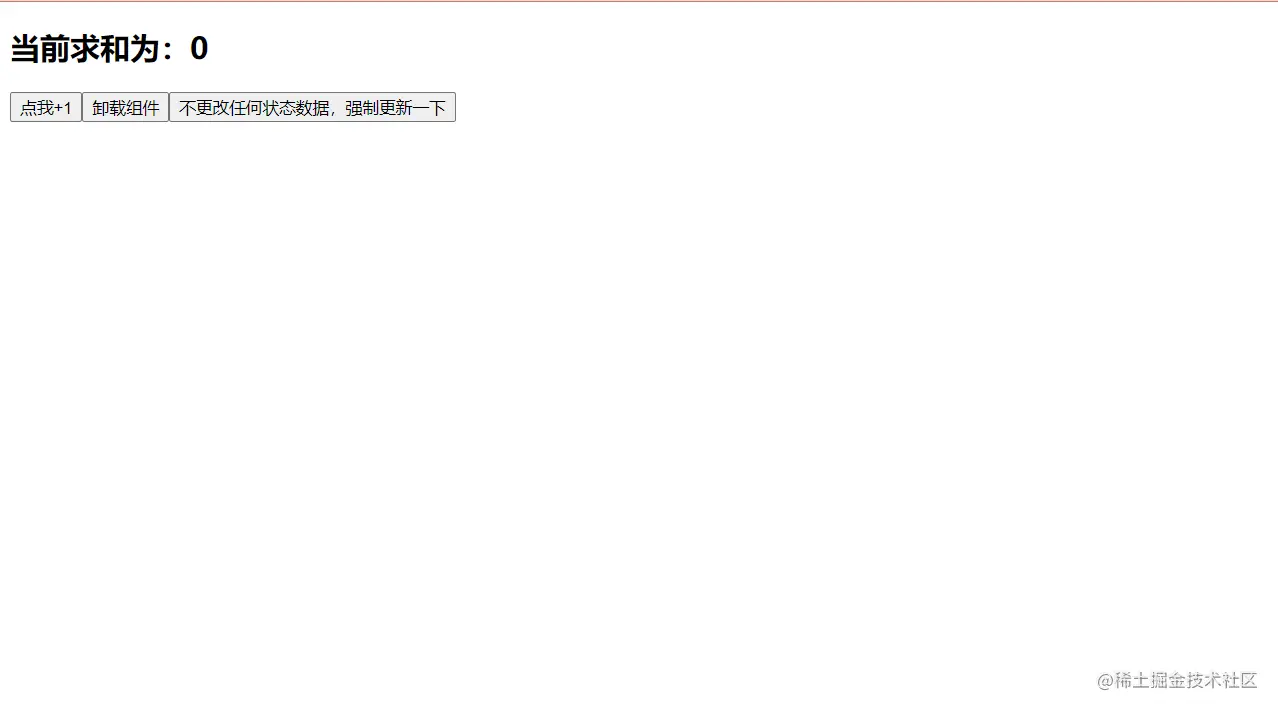Image resolution: width=1278 pixels, height=711 pixels.
Task: Click the 点我+1 button
Action: (x=46, y=107)
